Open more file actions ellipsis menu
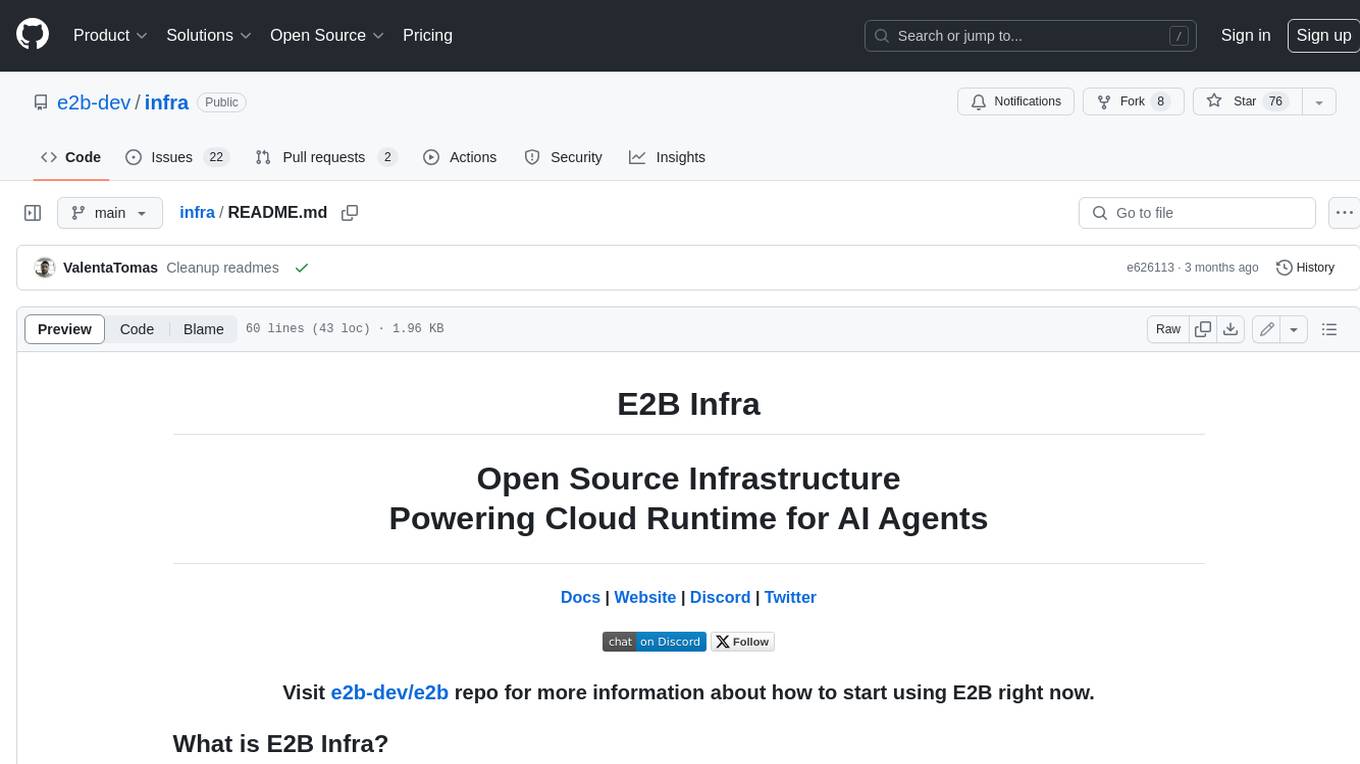This screenshot has height=764, width=1360. [1344, 213]
